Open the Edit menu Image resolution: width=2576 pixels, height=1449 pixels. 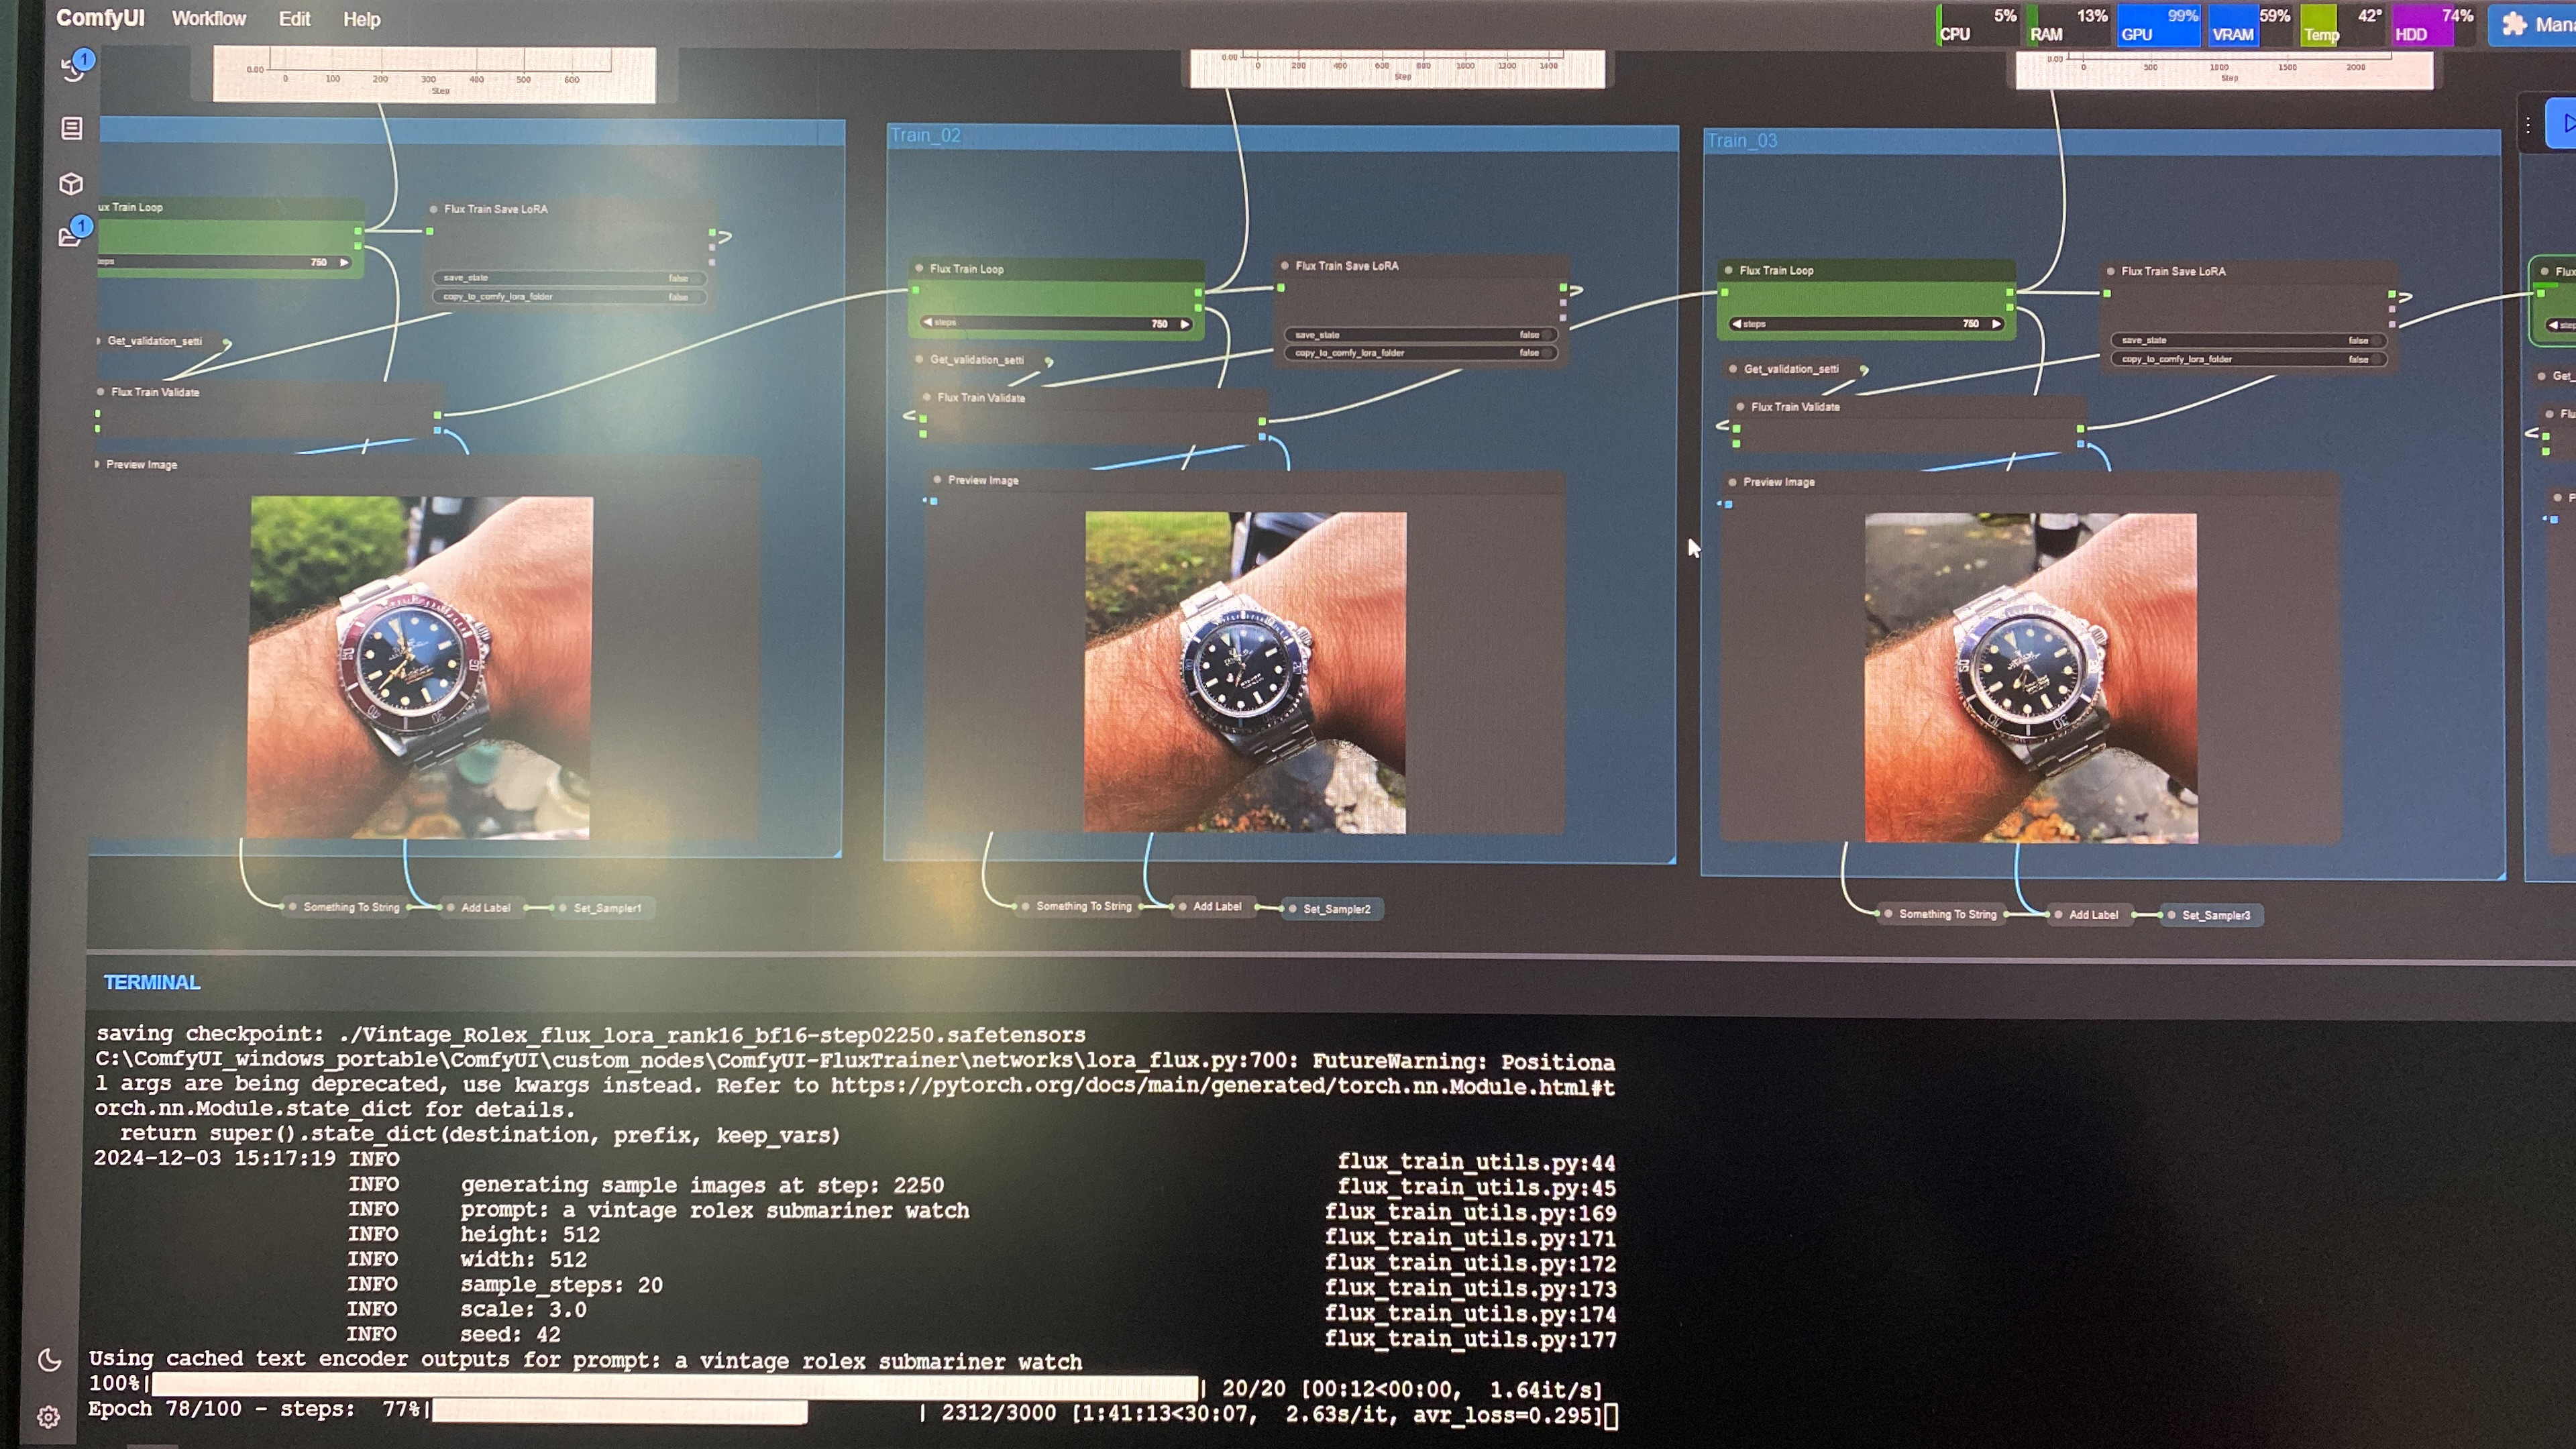tap(294, 19)
